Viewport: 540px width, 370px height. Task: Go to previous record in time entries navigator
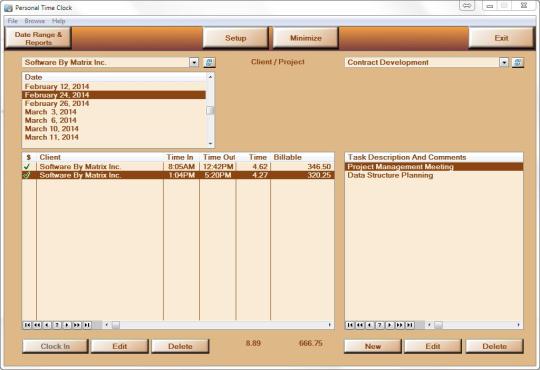tap(47, 325)
